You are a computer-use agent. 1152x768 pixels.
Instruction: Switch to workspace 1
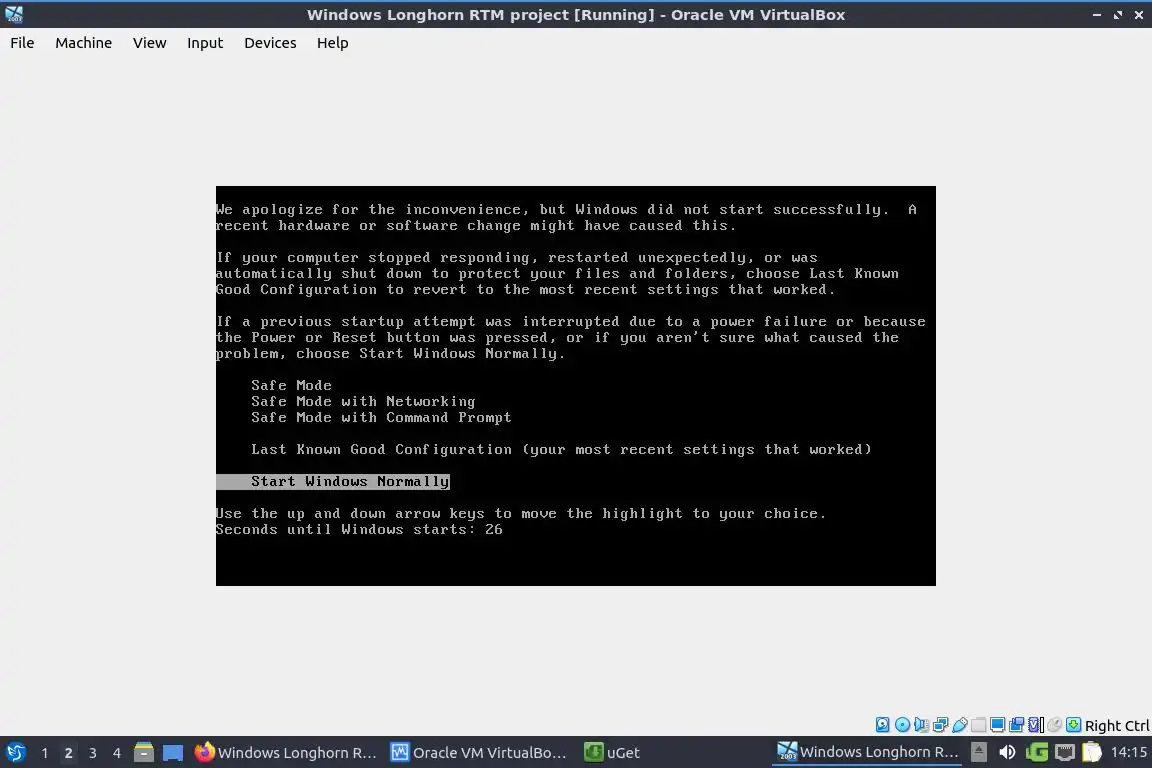coord(44,753)
